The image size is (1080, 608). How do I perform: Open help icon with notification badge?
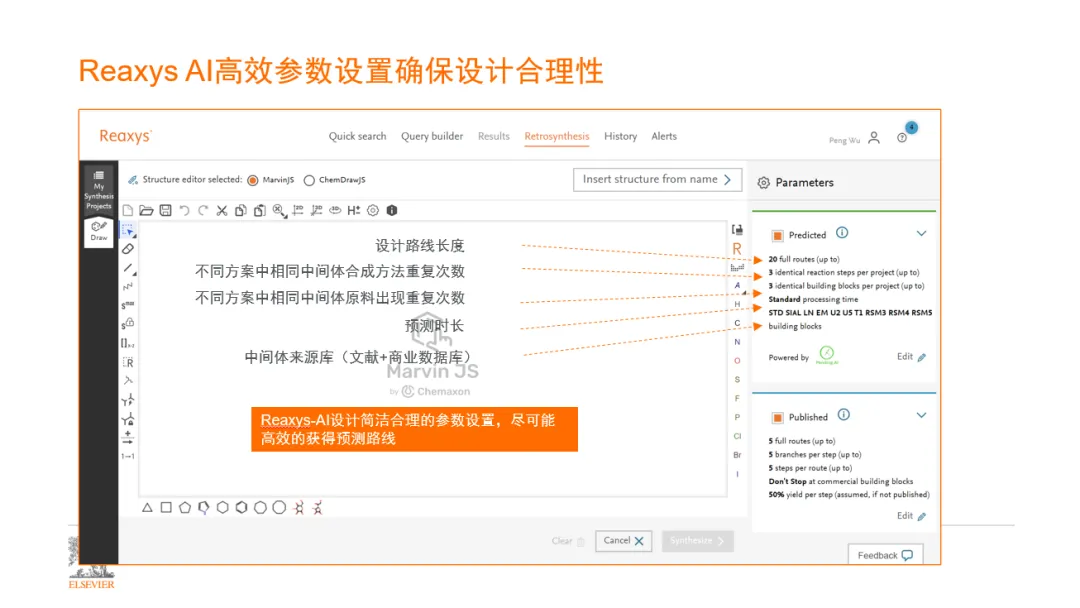(902, 138)
